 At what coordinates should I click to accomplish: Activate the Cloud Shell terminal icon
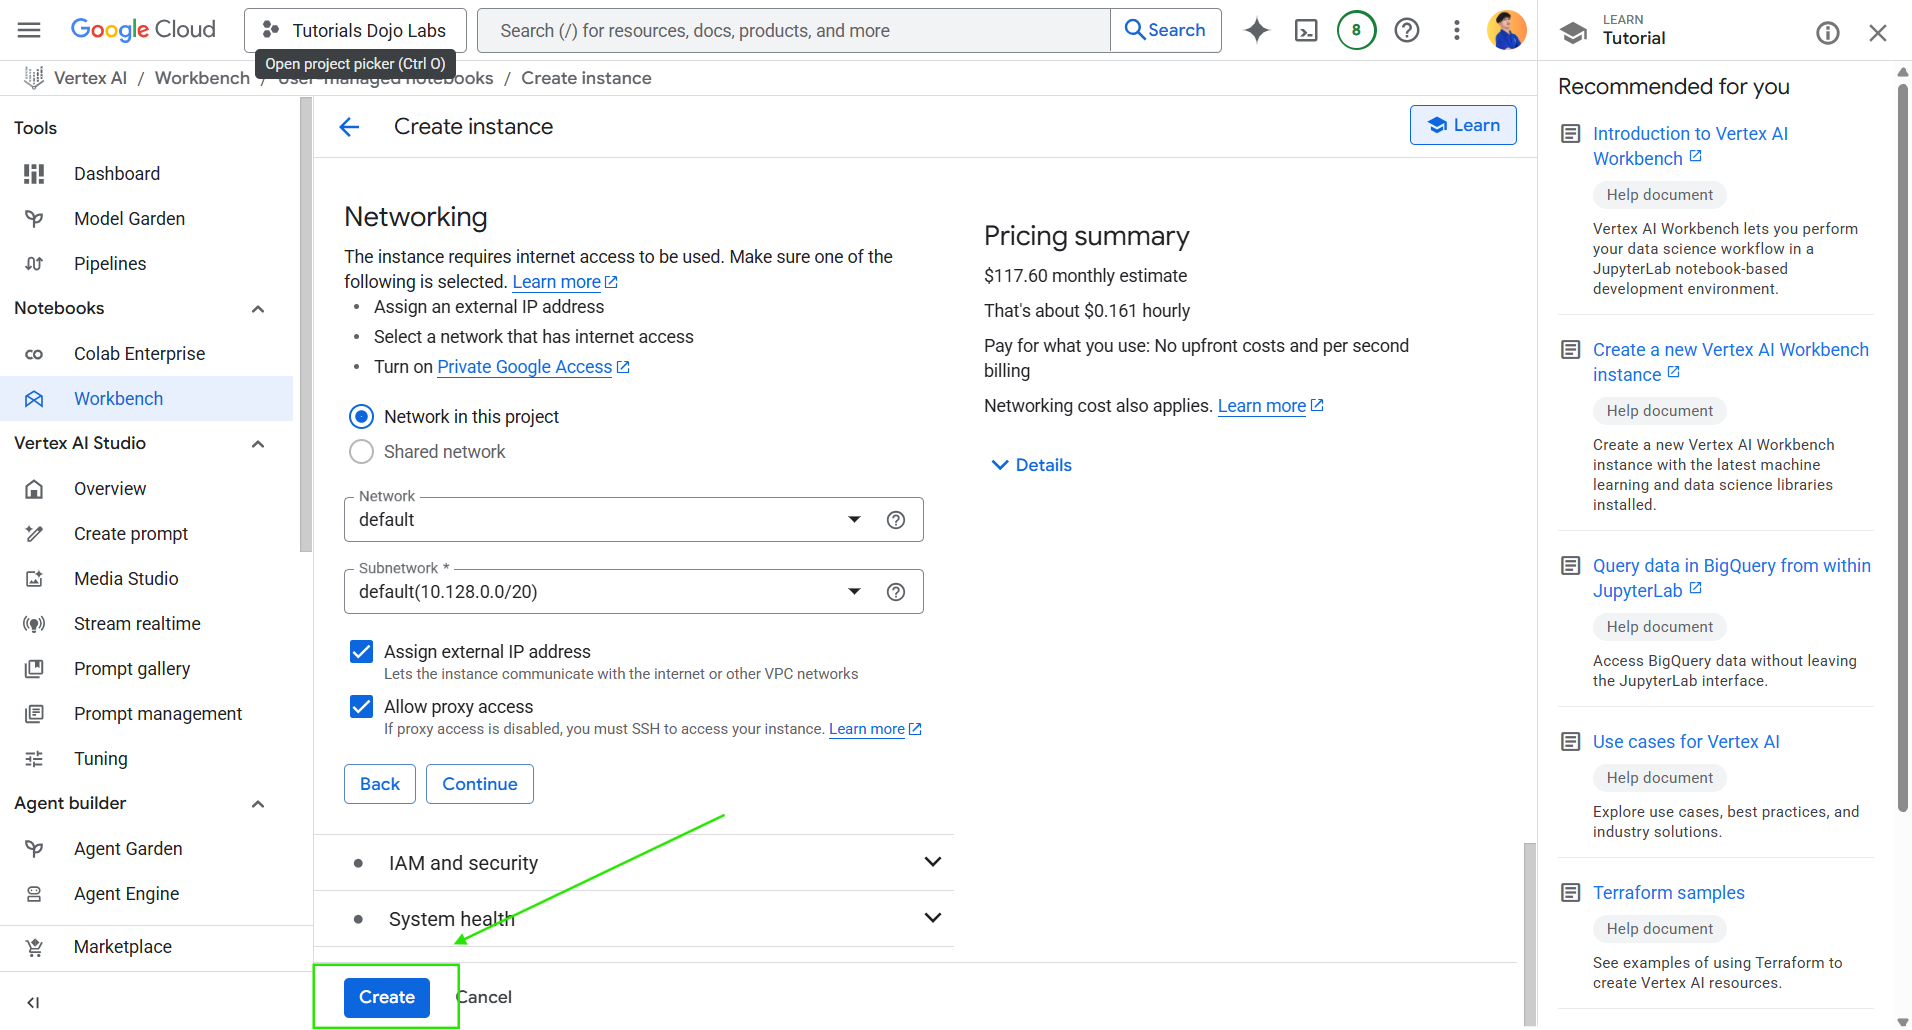[x=1306, y=30]
